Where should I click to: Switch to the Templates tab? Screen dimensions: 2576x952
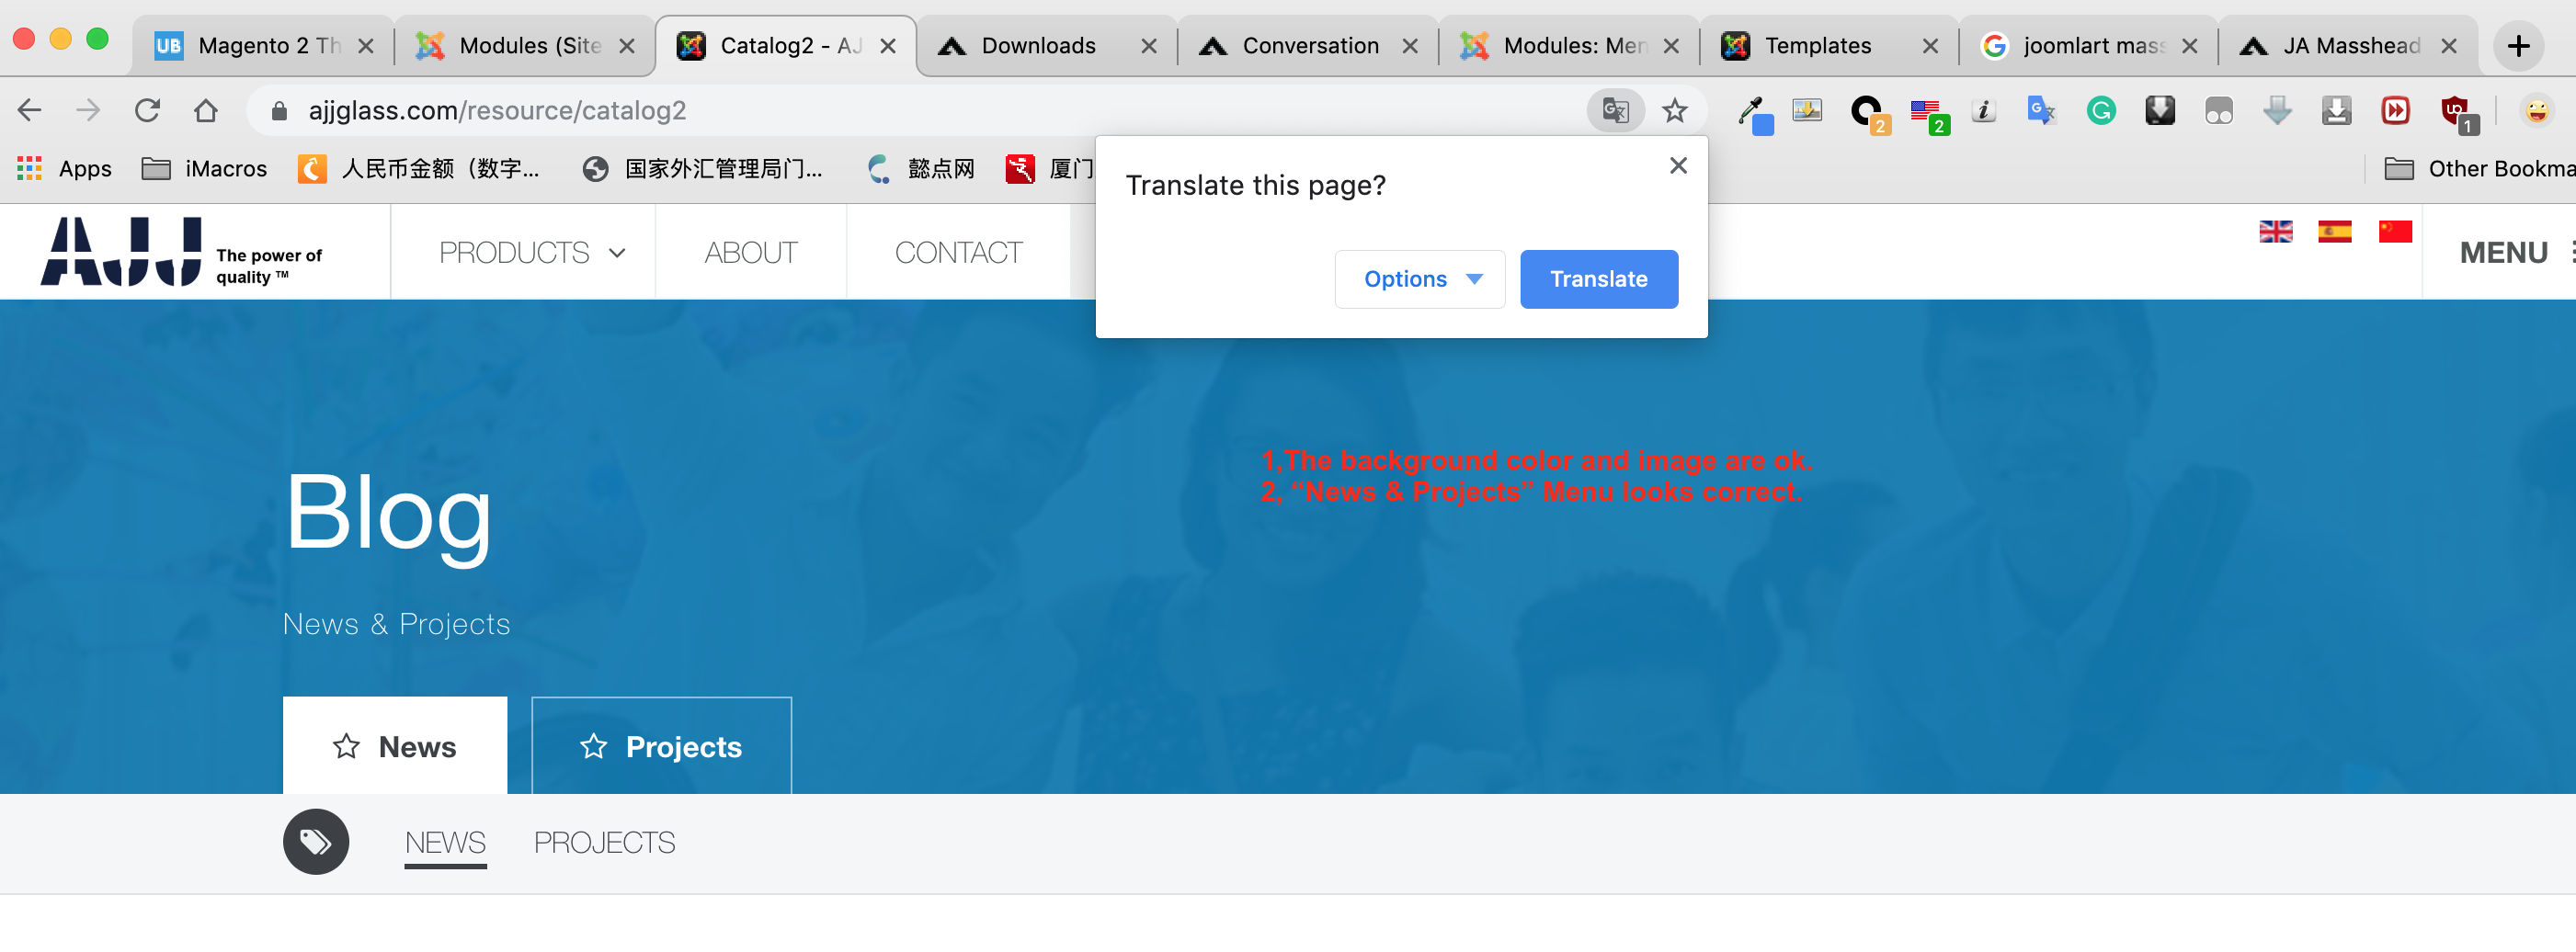click(1830, 46)
